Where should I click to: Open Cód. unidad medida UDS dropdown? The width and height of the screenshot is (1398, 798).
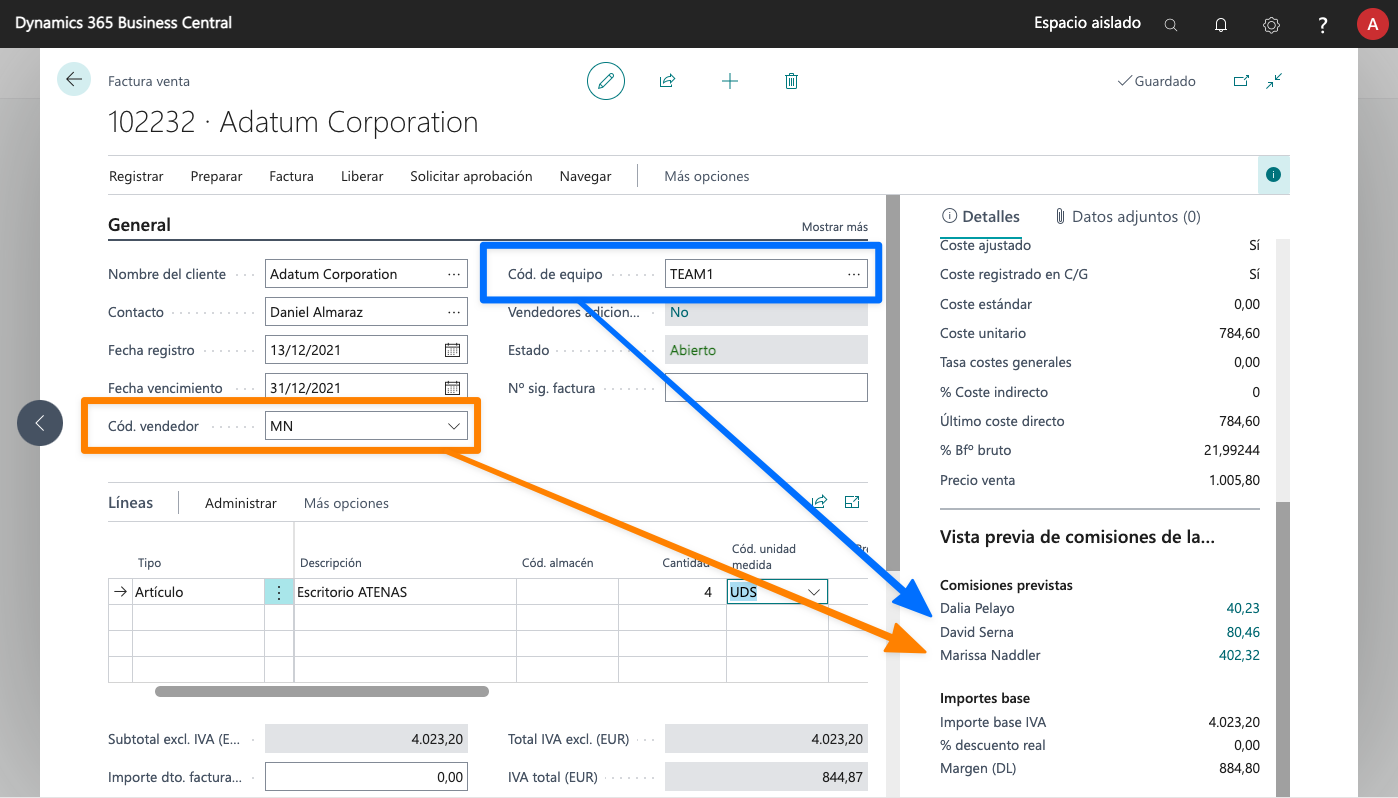[x=814, y=592]
